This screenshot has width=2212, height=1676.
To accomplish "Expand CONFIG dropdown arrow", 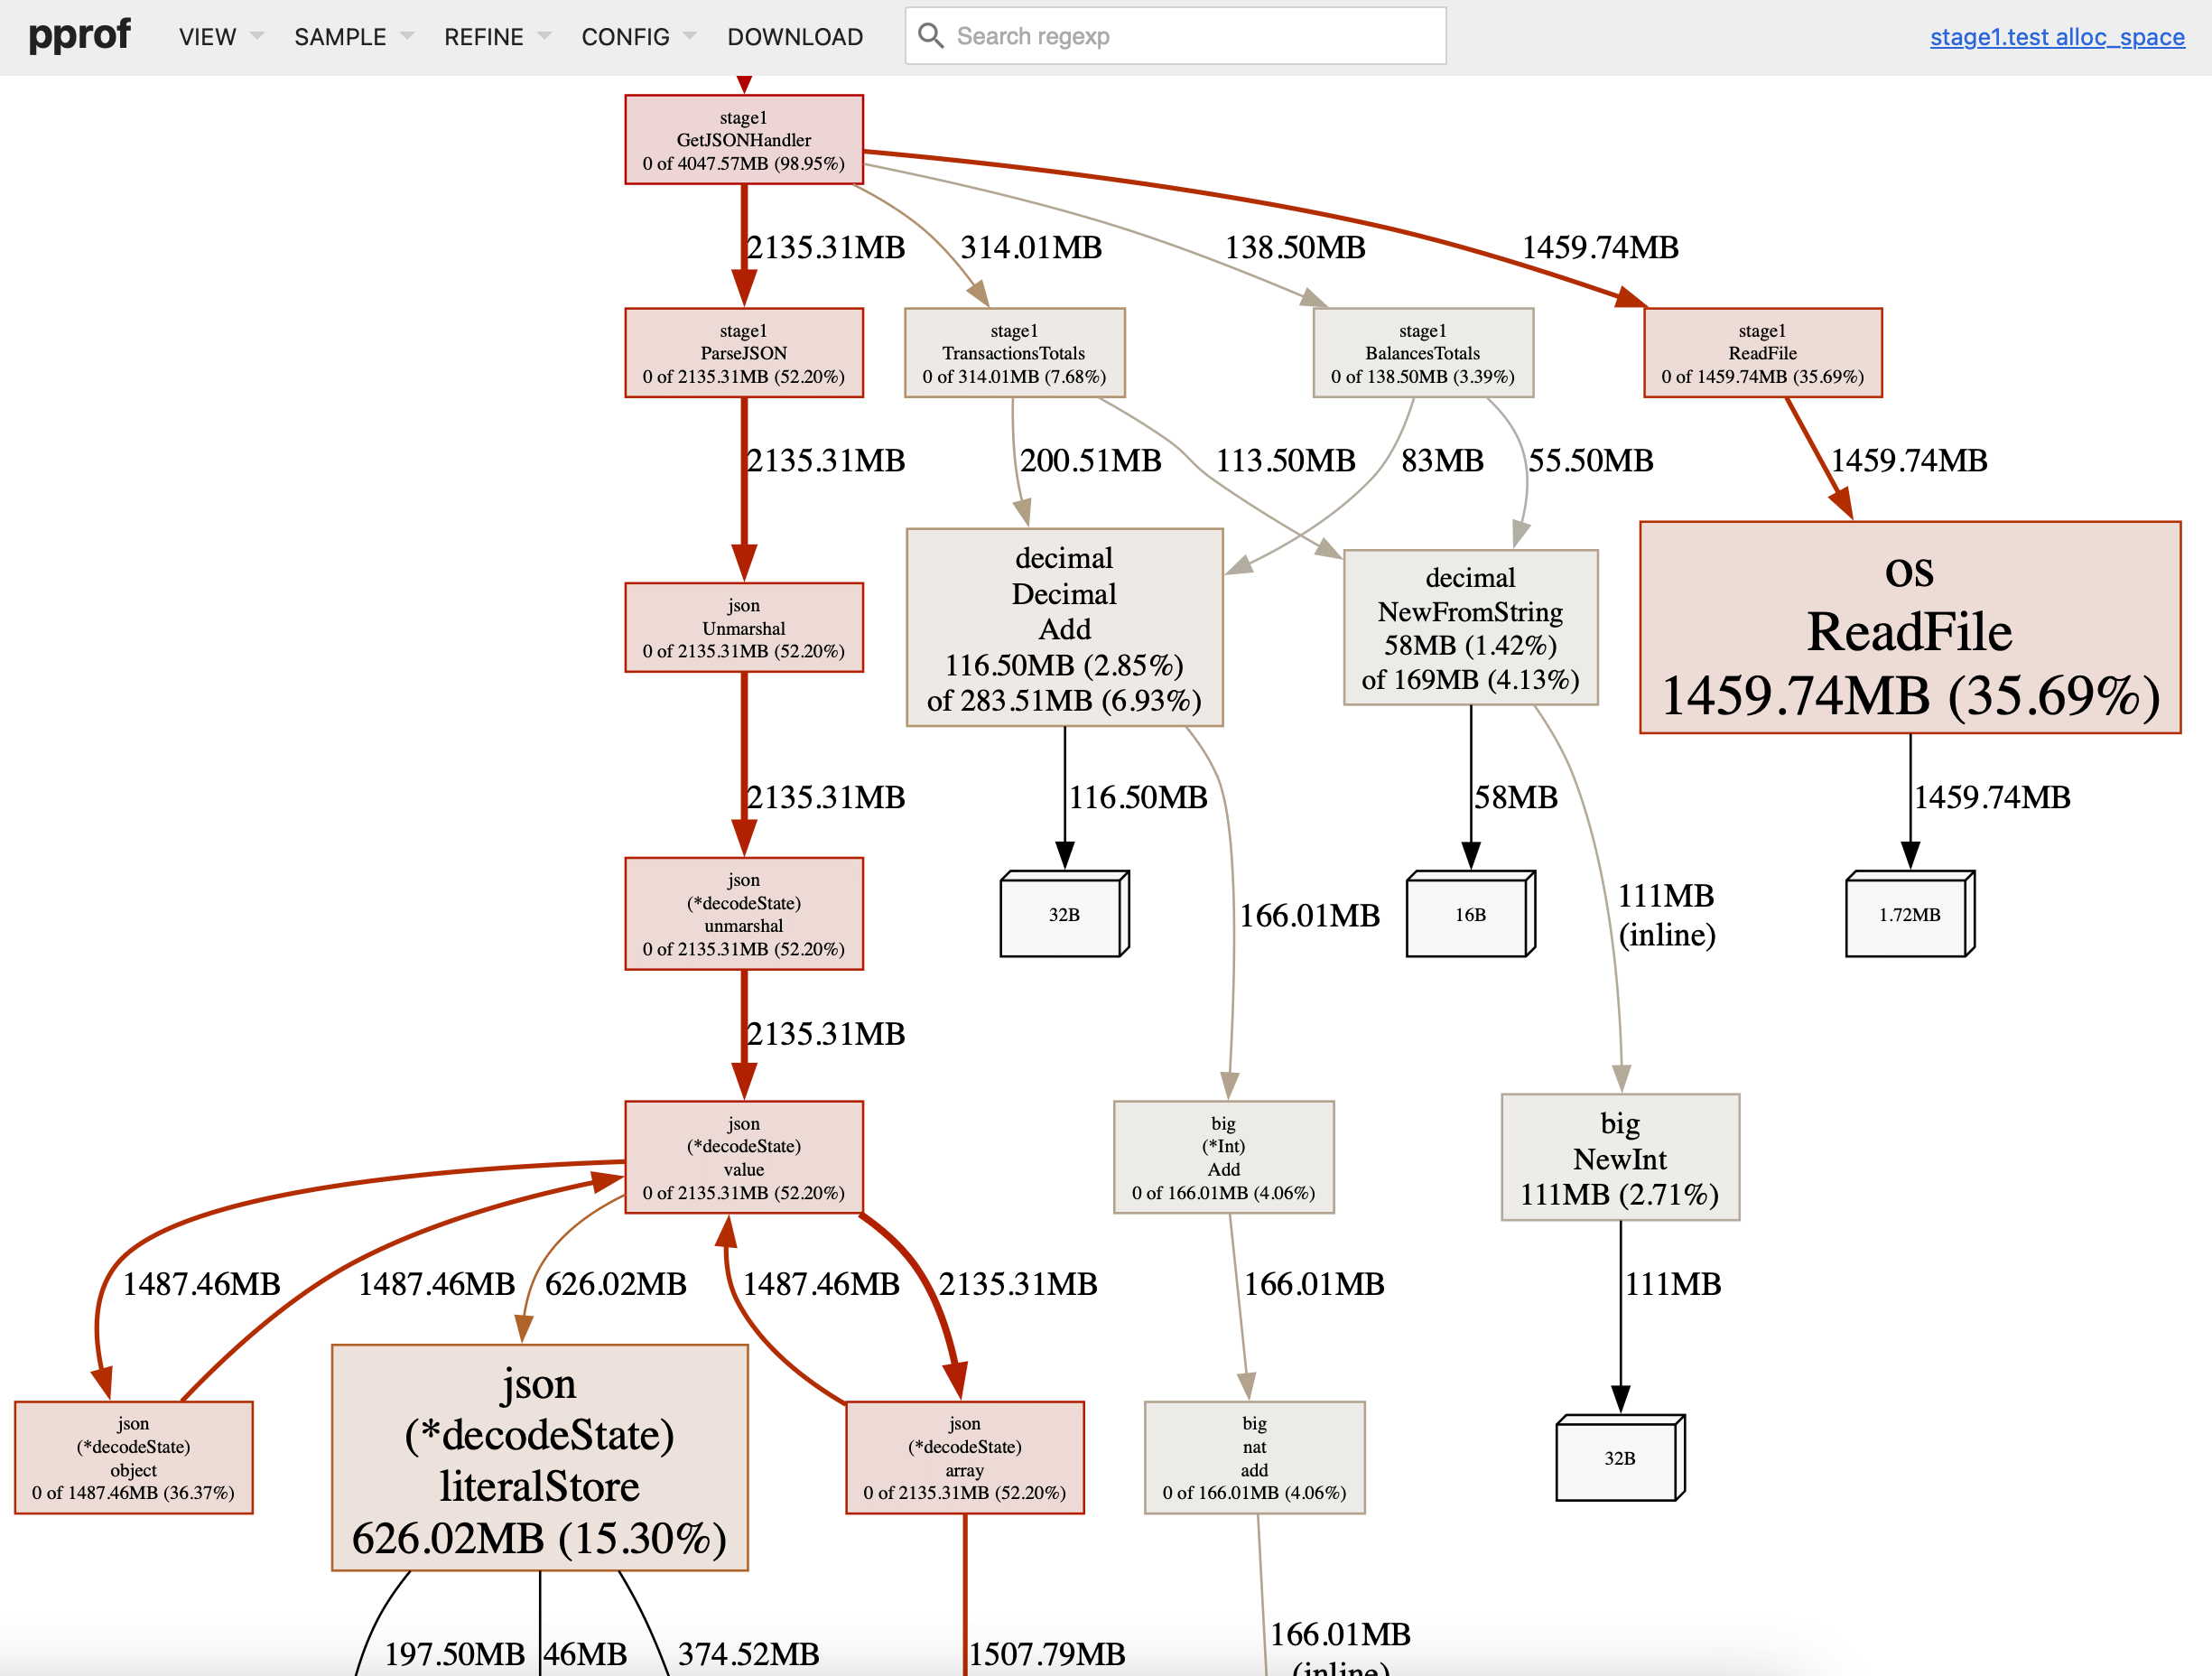I will tap(690, 36).
